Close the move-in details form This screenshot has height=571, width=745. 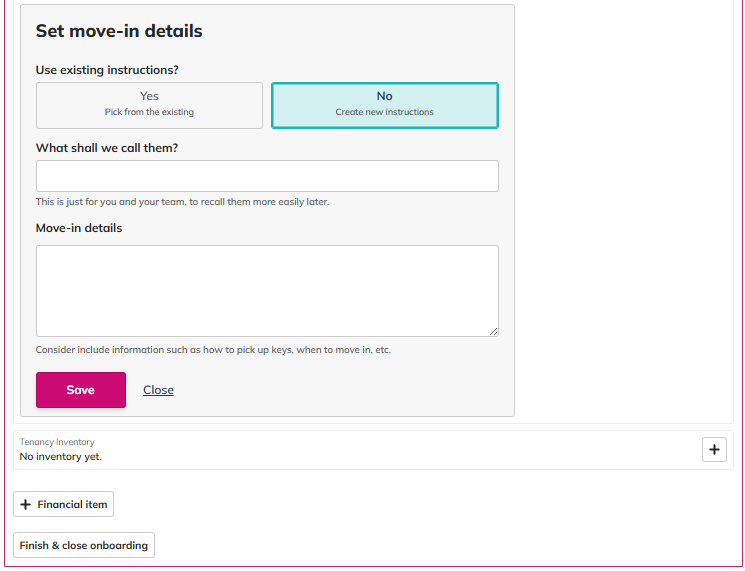coord(158,390)
